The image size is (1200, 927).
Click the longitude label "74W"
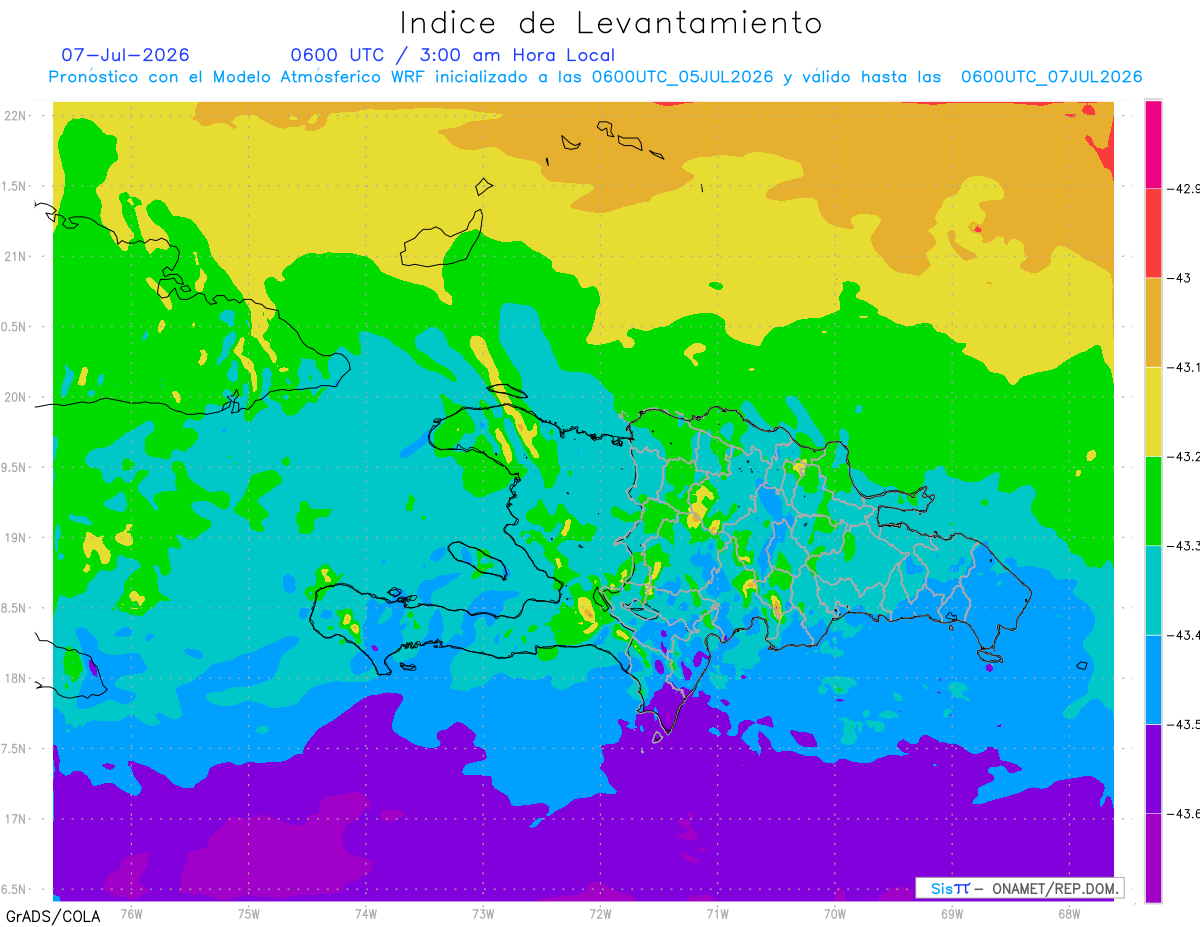point(366,913)
